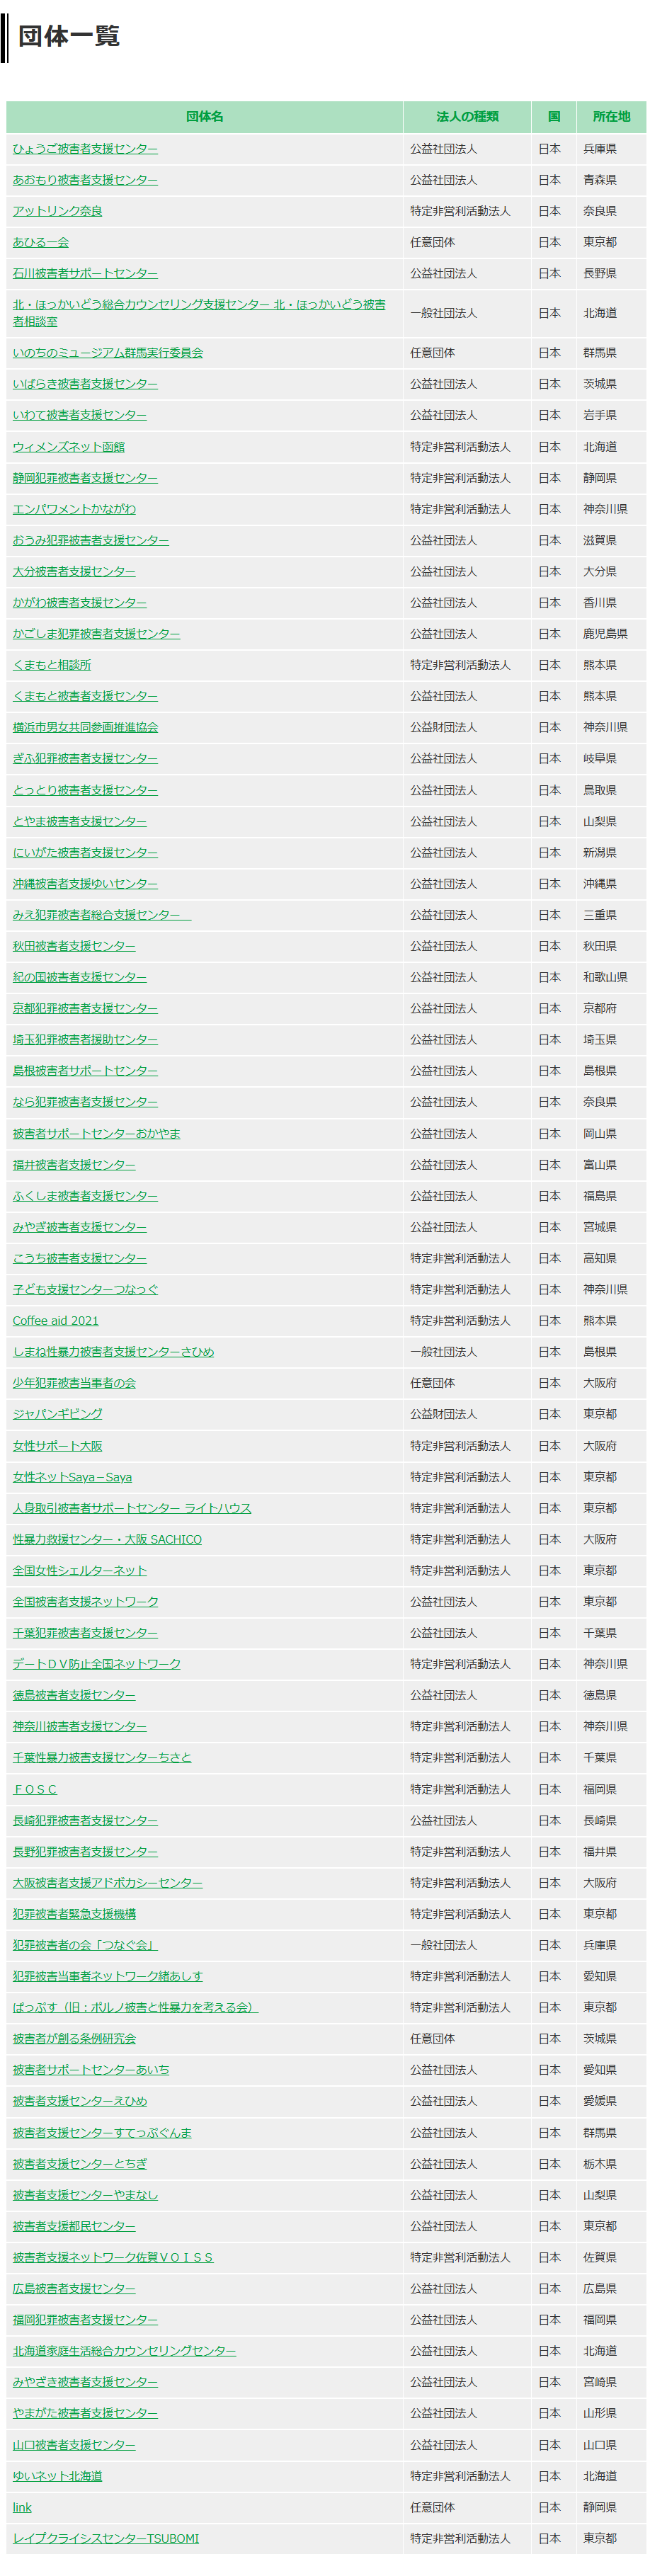Image resolution: width=650 pixels, height=2576 pixels.
Task: Open 少年犯罪被害当事者の会 link
Action: (74, 1382)
